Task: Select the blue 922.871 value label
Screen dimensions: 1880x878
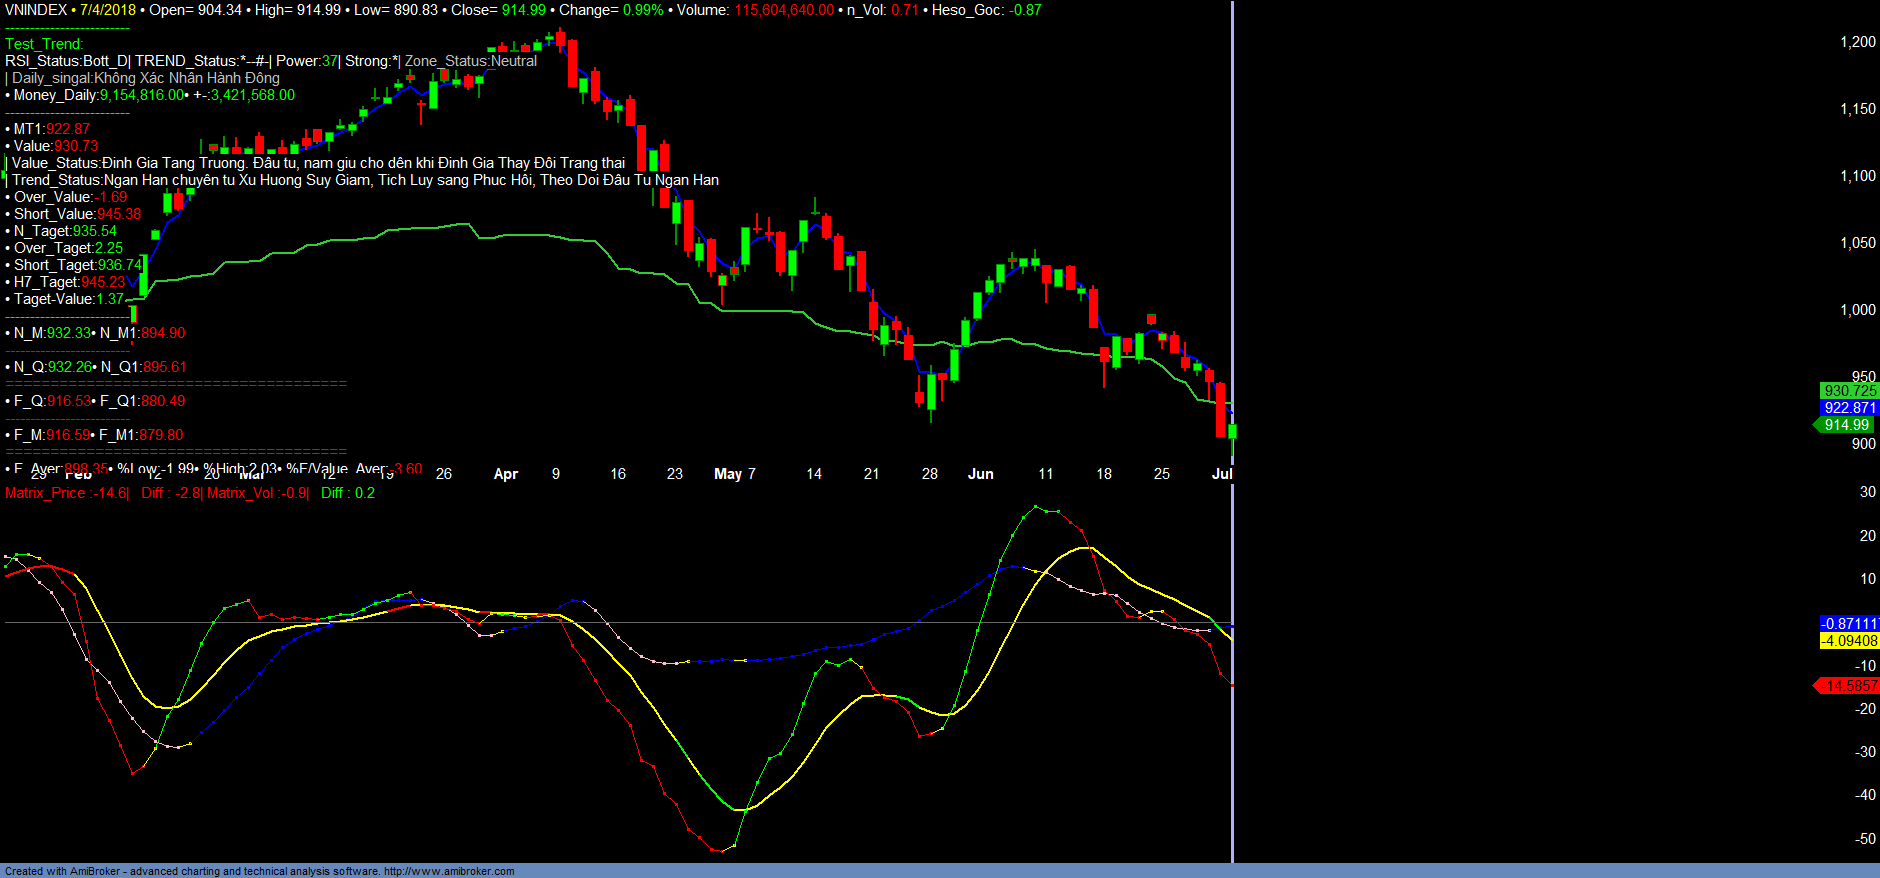Action: click(1849, 408)
